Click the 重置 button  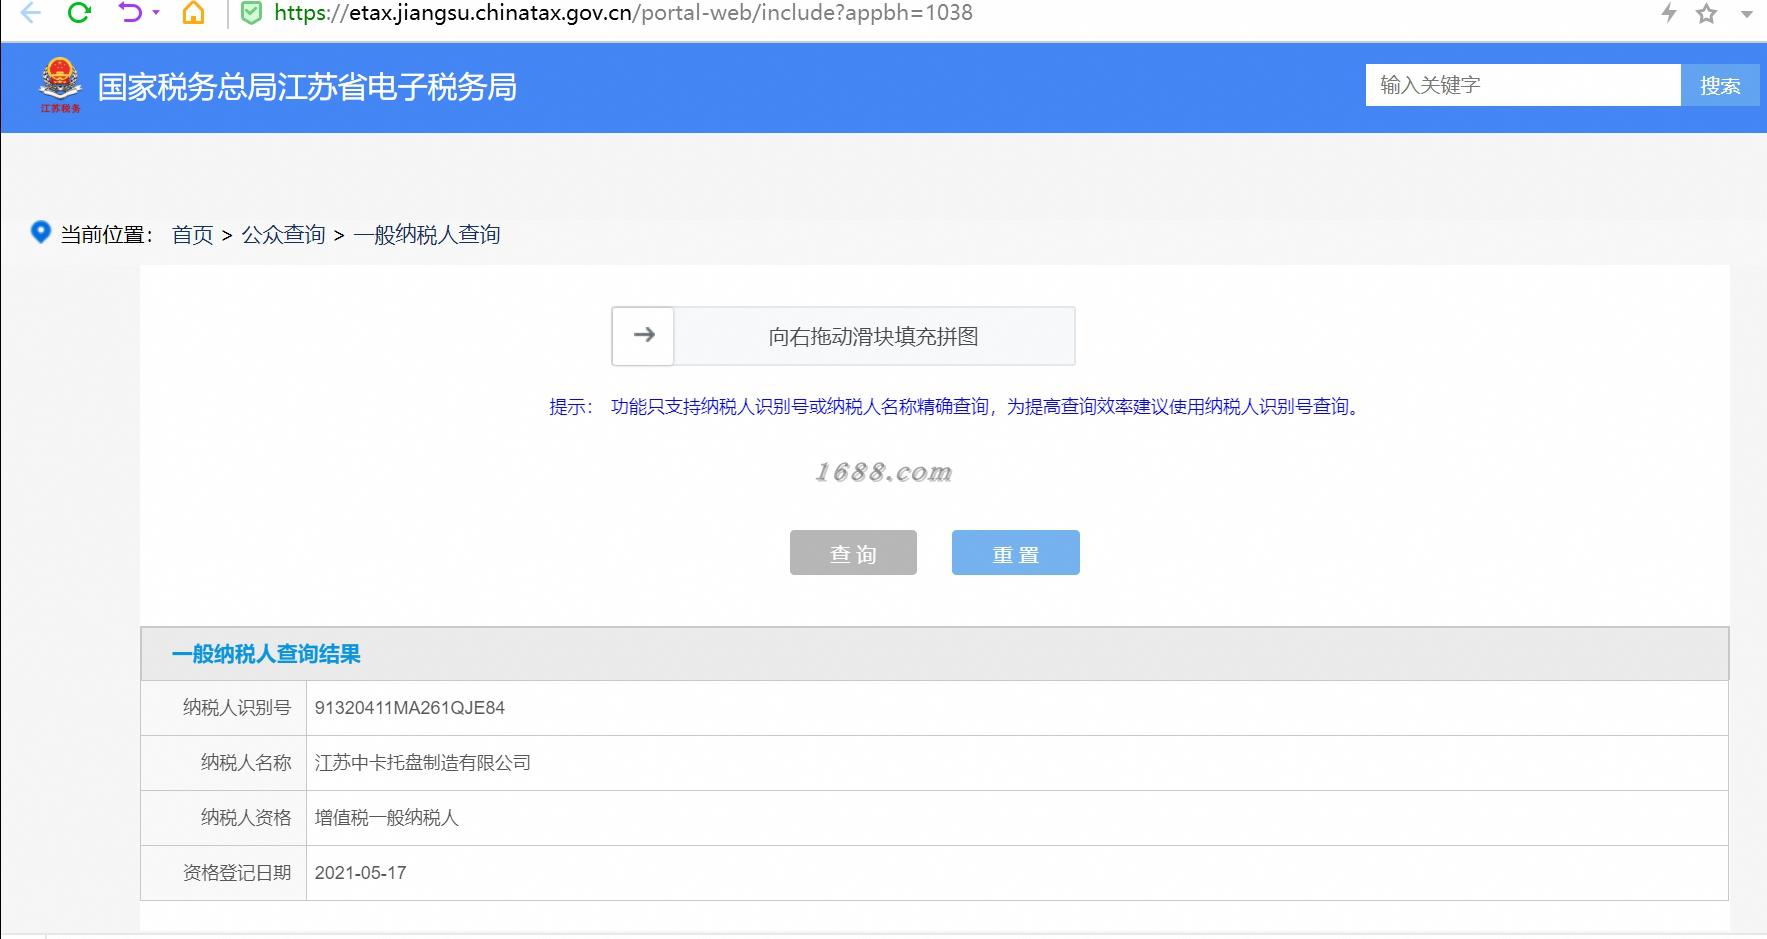(1015, 553)
